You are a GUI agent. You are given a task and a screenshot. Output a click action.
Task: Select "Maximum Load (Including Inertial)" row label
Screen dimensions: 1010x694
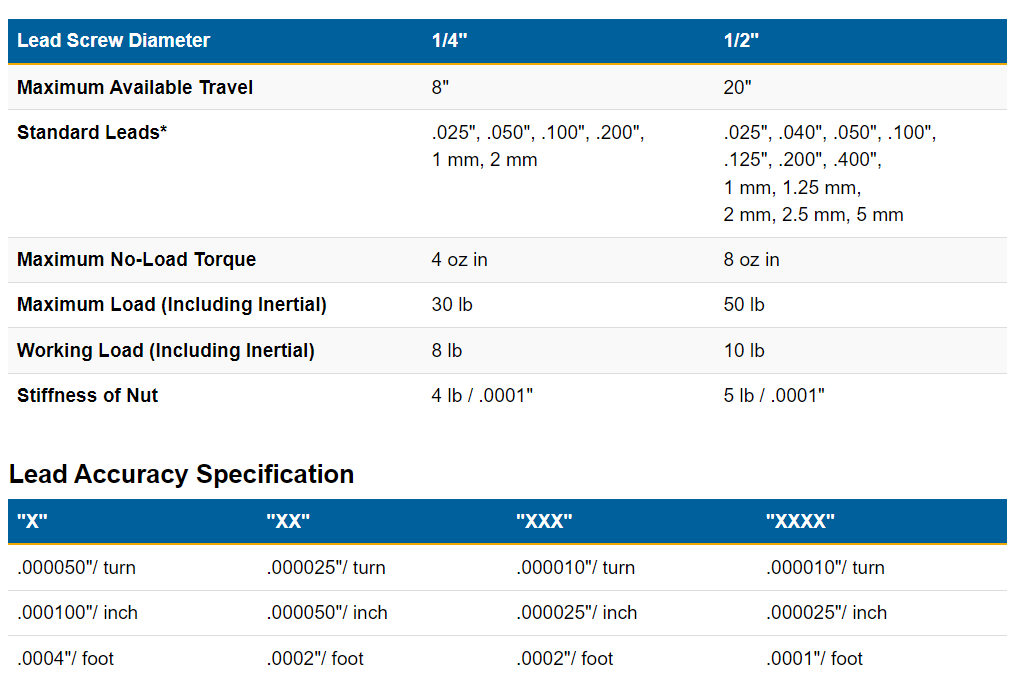pos(172,304)
